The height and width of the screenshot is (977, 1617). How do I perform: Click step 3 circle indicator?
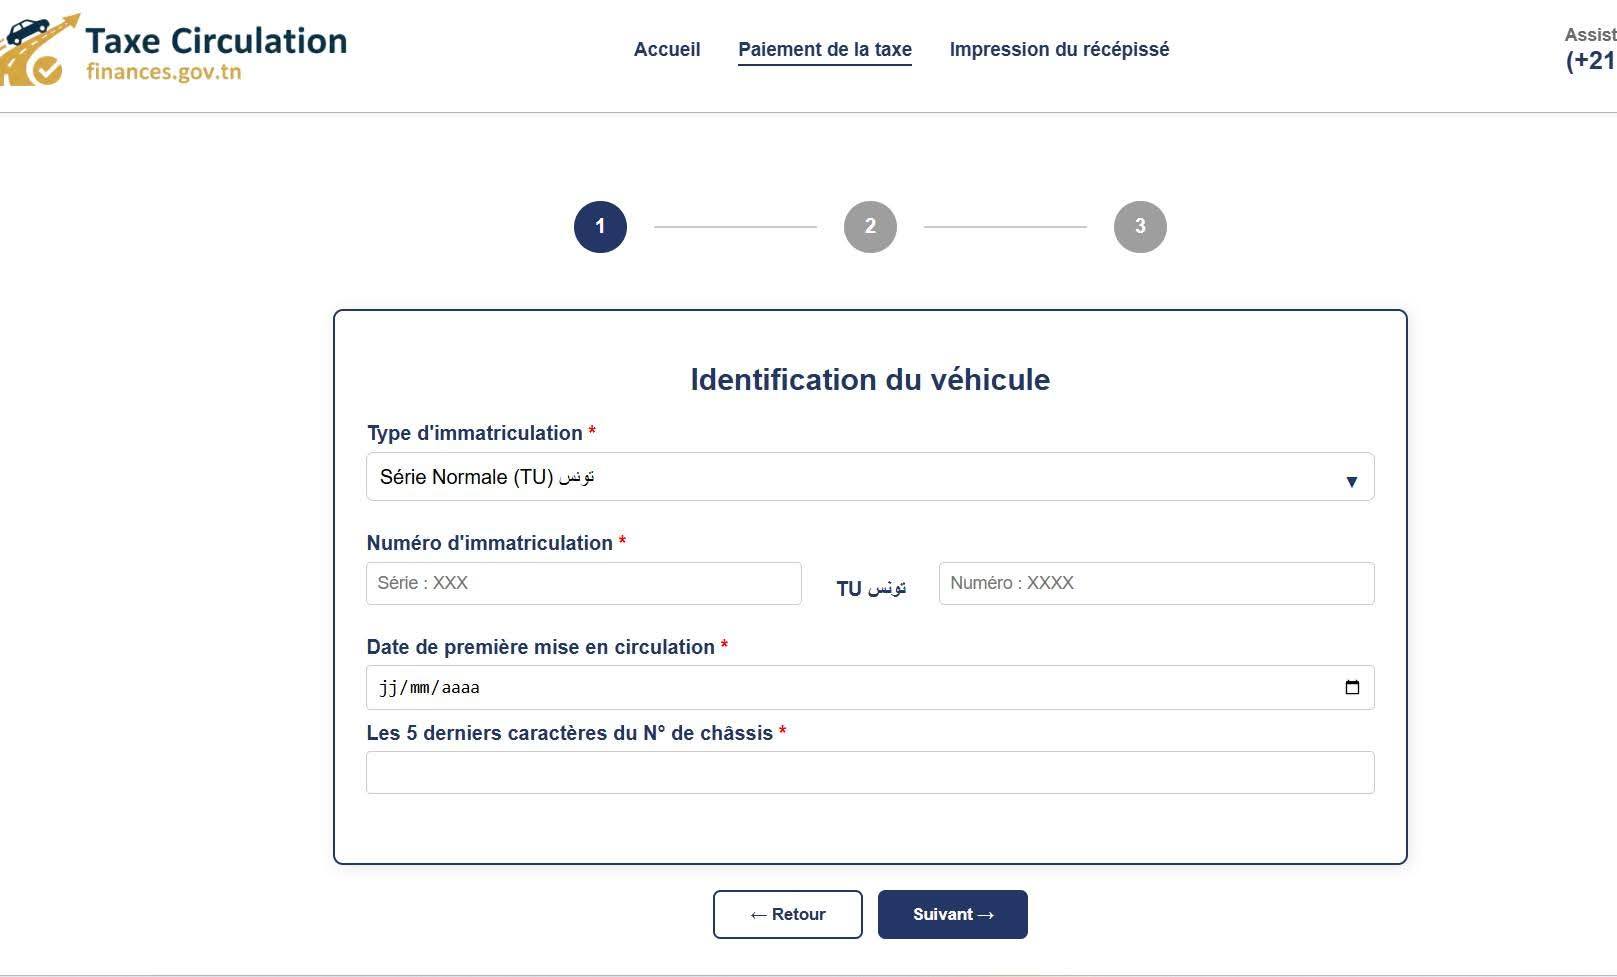pos(1140,227)
